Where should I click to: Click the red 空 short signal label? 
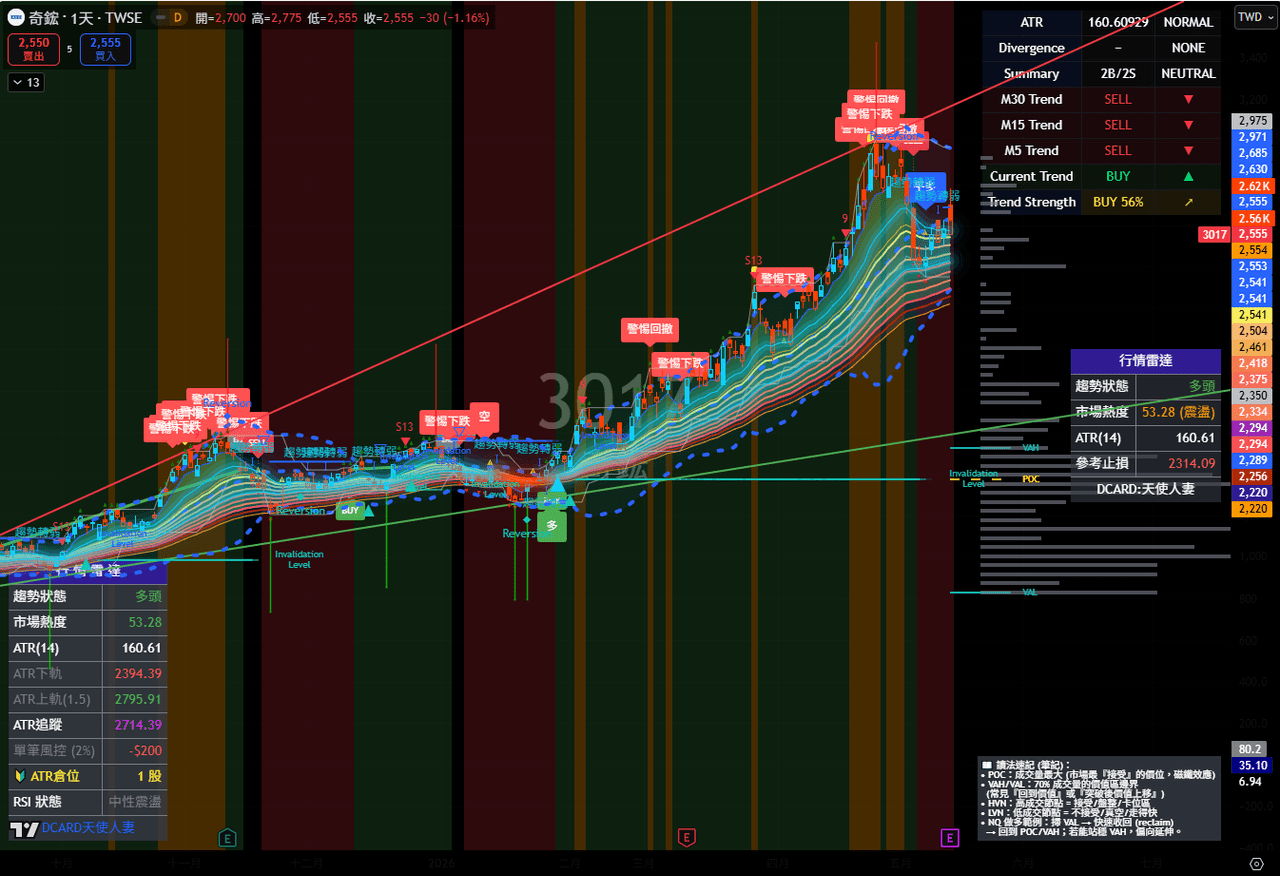tap(484, 416)
